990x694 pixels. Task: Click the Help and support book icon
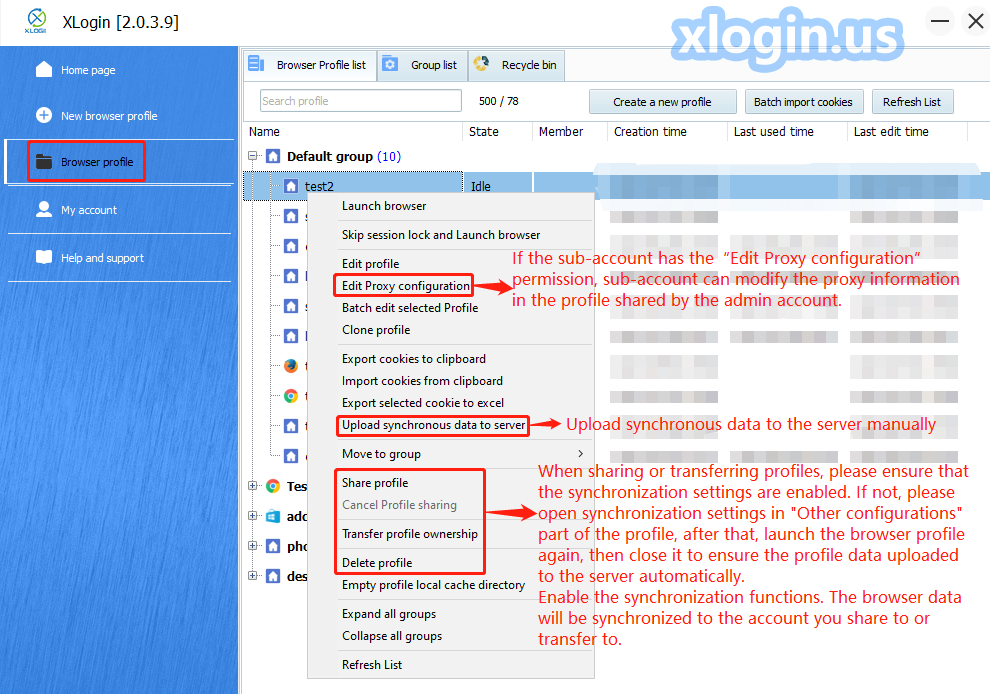[44, 257]
